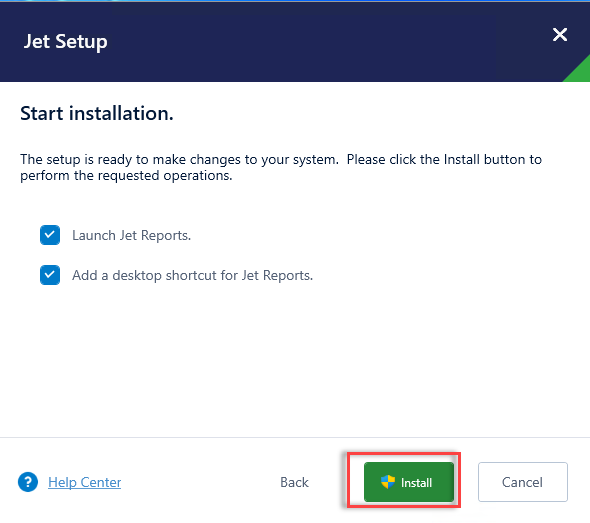
Task: Click the divider line above footer buttons
Action: (295, 437)
